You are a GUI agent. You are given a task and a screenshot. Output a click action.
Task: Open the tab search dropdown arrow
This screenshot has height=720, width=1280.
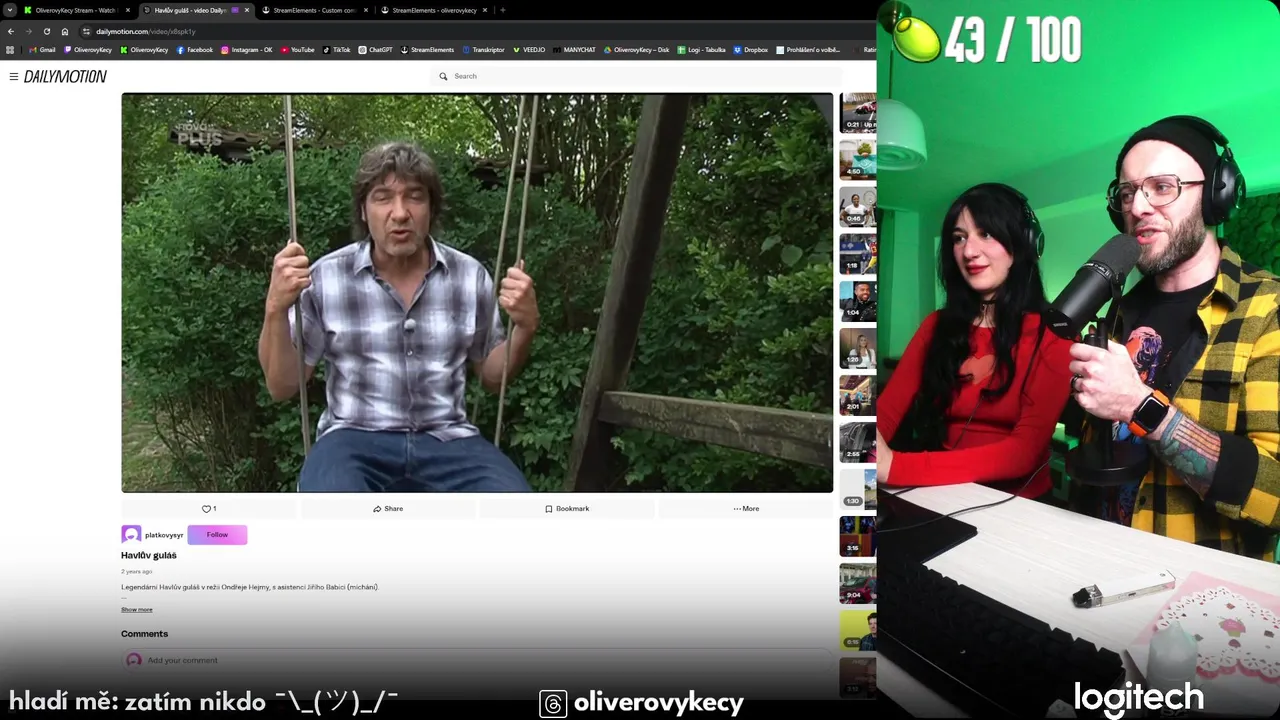[9, 10]
